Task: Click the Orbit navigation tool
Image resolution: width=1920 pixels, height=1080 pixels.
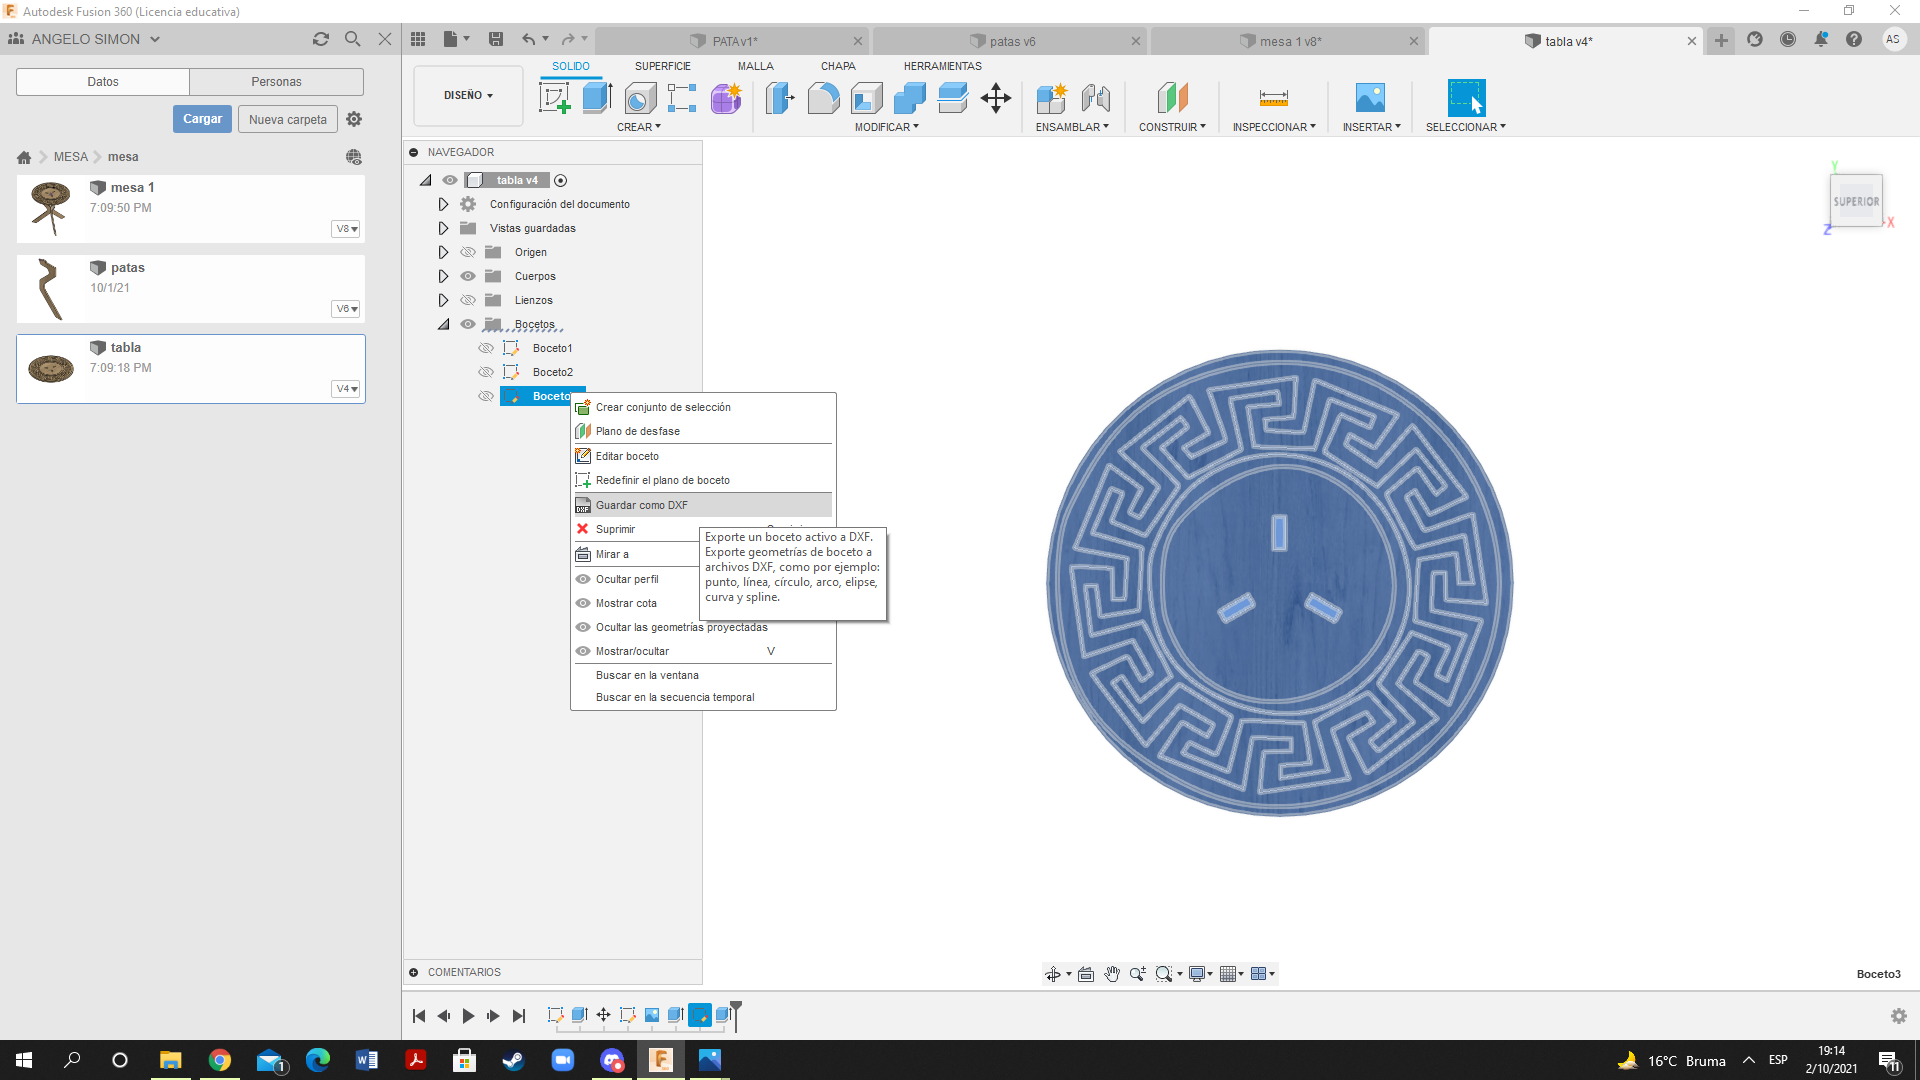Action: 1053,974
